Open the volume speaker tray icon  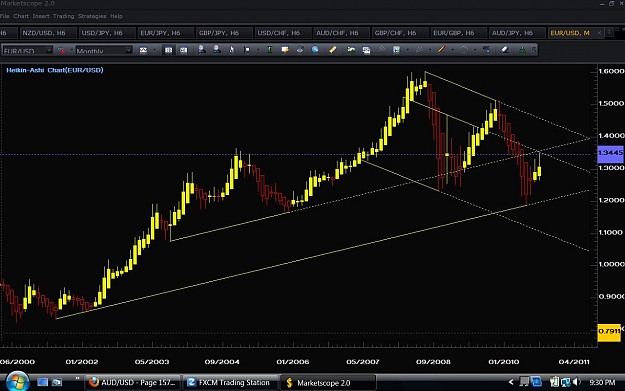(x=576, y=383)
